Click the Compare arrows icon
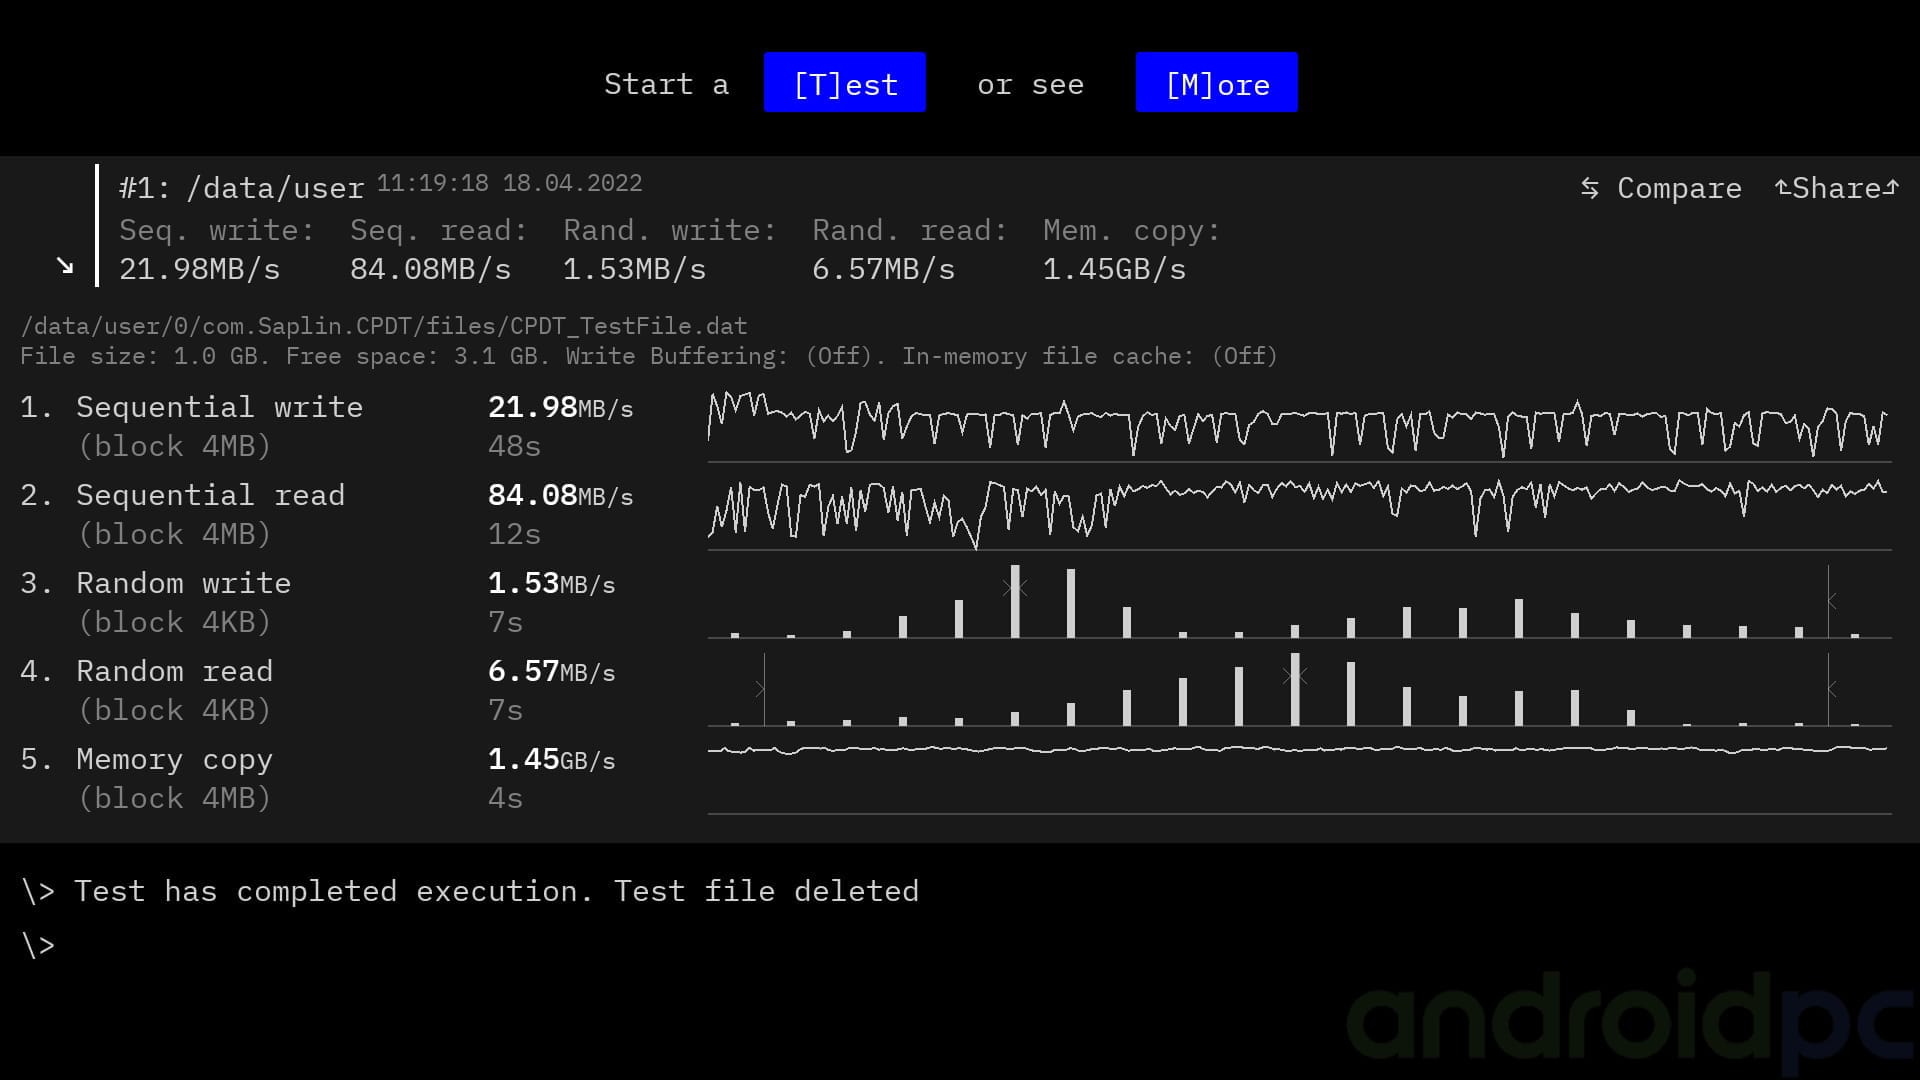 1589,188
